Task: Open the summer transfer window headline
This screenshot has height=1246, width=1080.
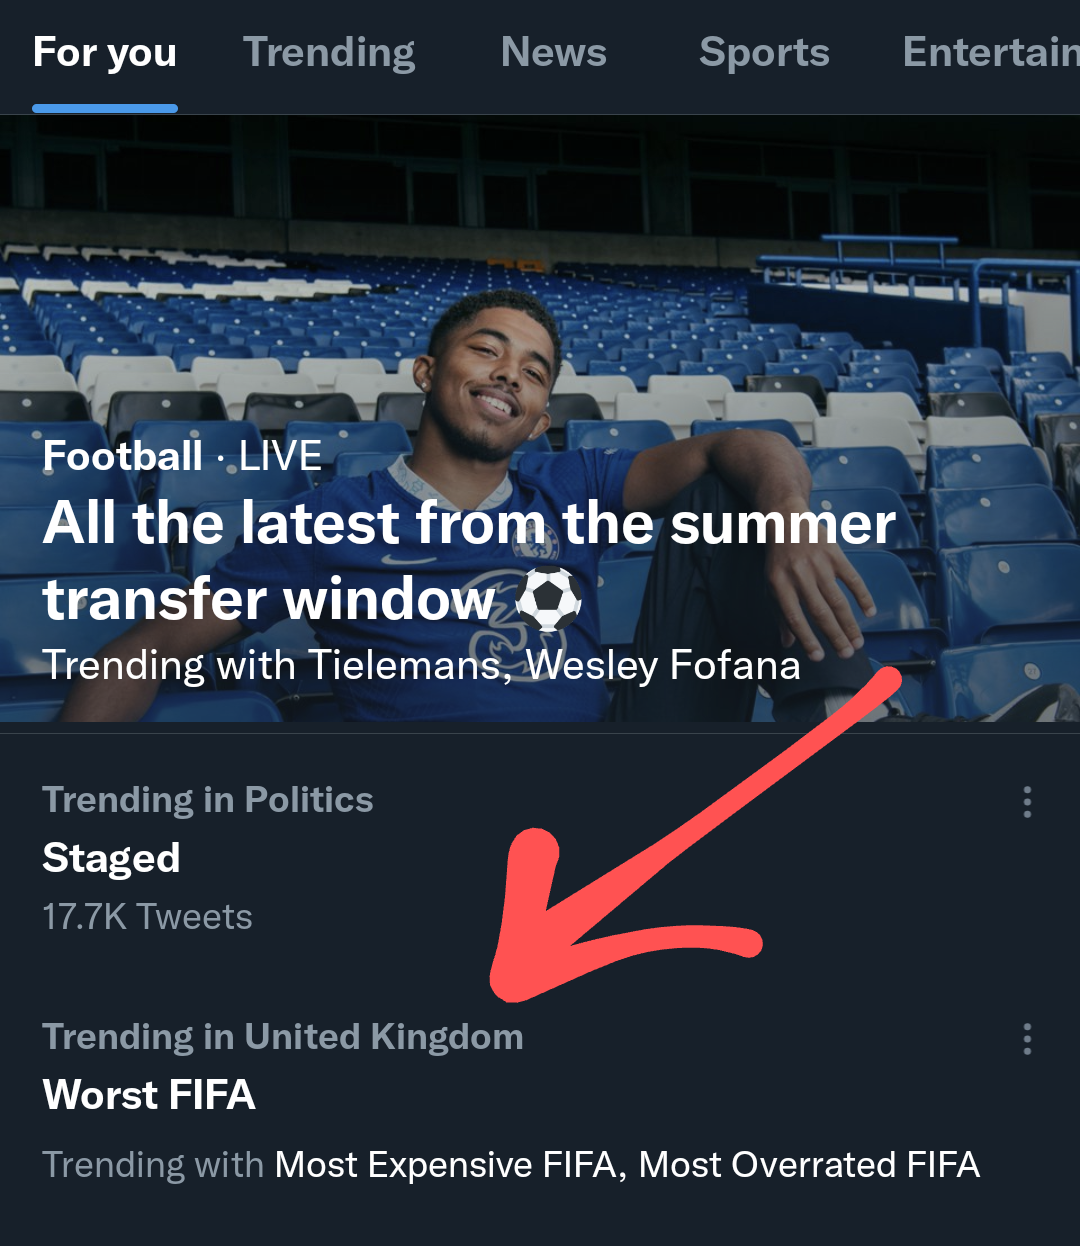Action: click(468, 560)
